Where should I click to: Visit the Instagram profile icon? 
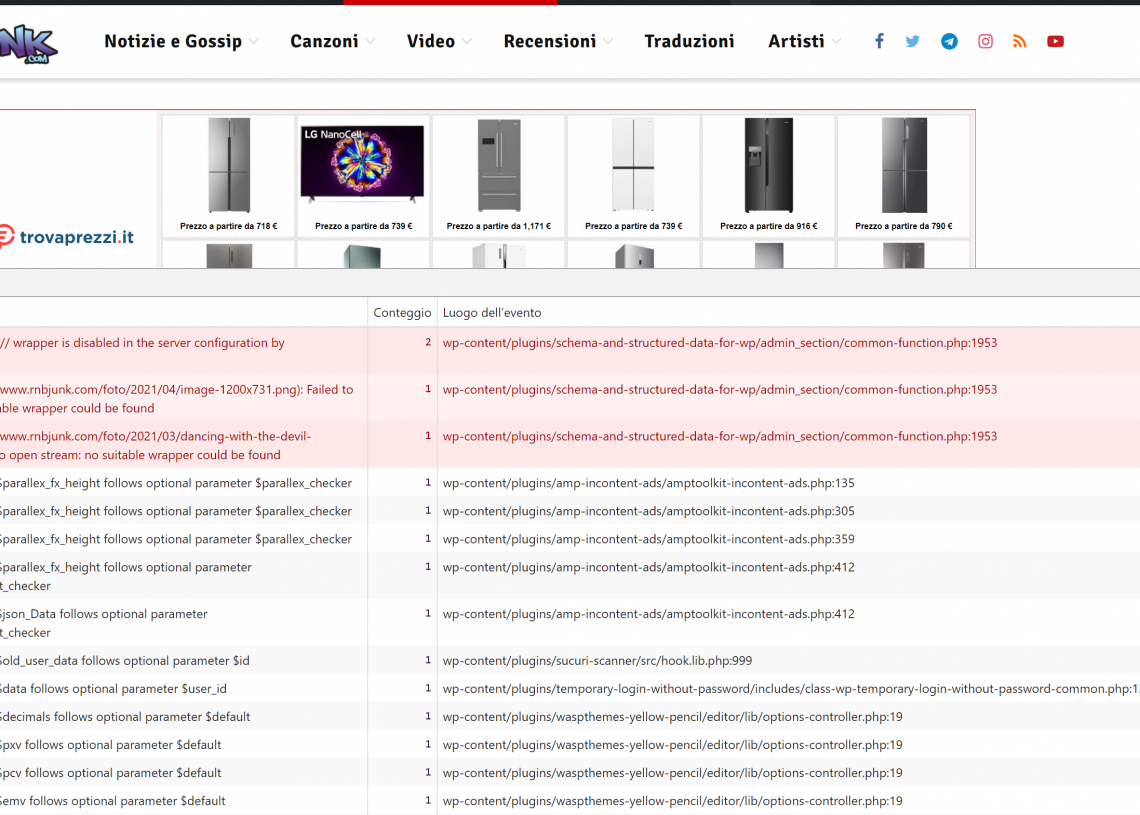(985, 41)
